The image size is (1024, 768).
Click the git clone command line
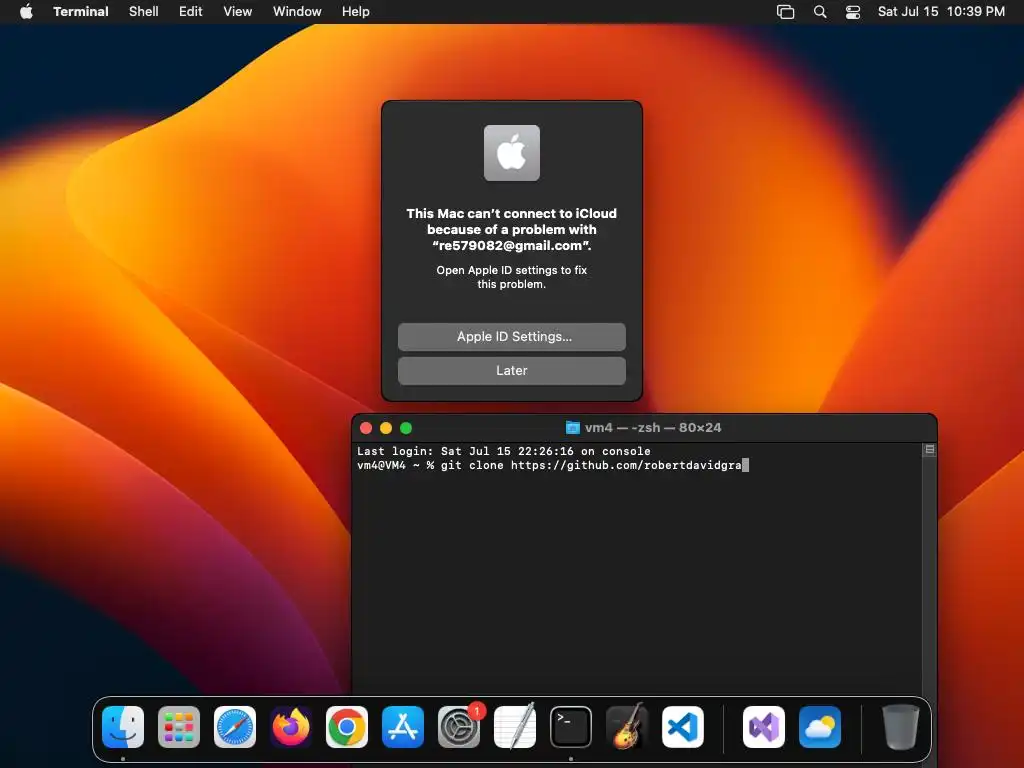[x=552, y=465]
